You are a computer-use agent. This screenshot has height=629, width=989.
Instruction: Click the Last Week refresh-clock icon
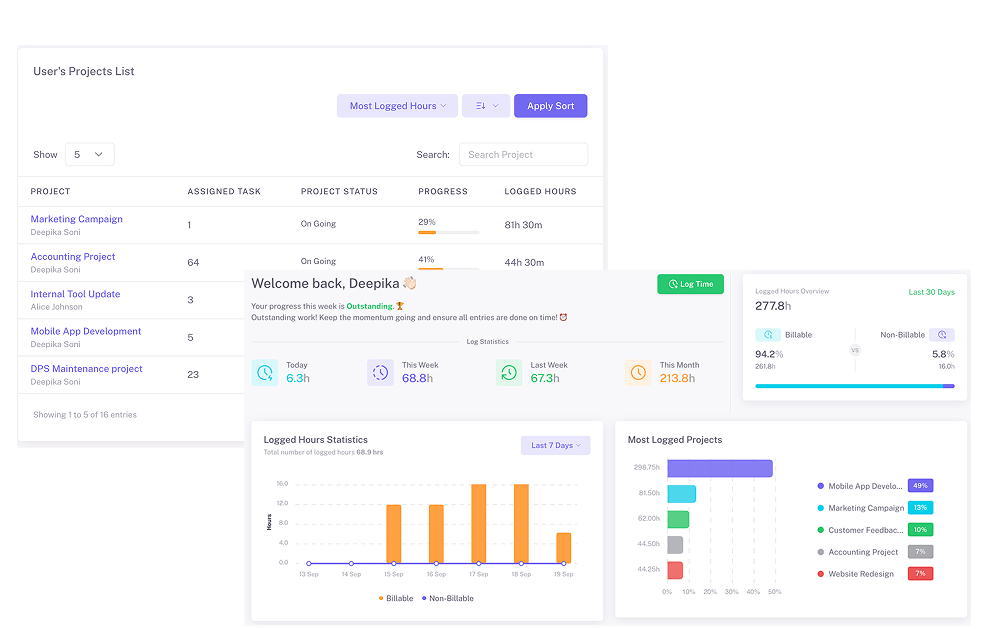coord(509,372)
